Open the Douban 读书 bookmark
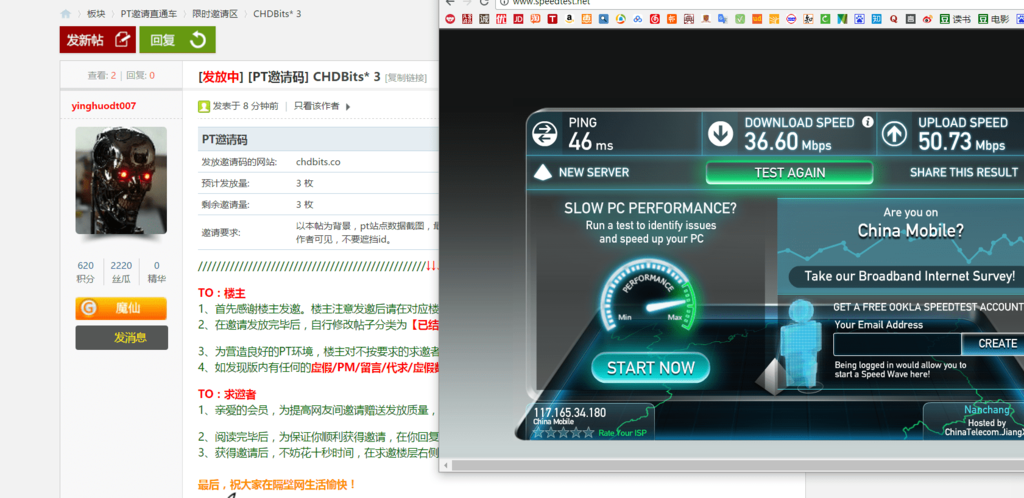1024x498 pixels. (954, 20)
